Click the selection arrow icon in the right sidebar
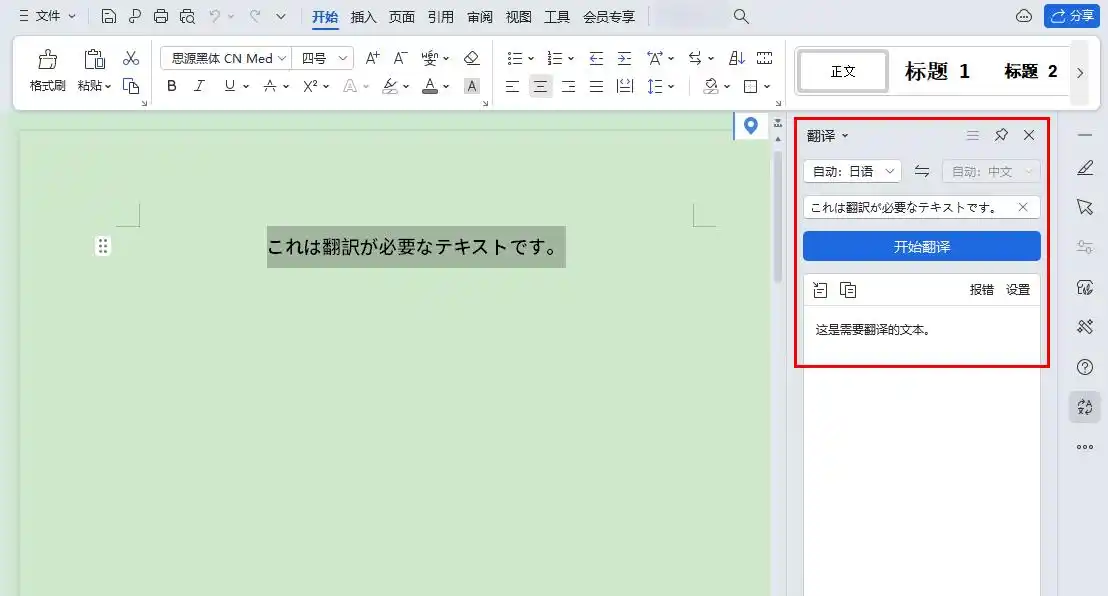This screenshot has height=596, width=1108. click(x=1085, y=206)
